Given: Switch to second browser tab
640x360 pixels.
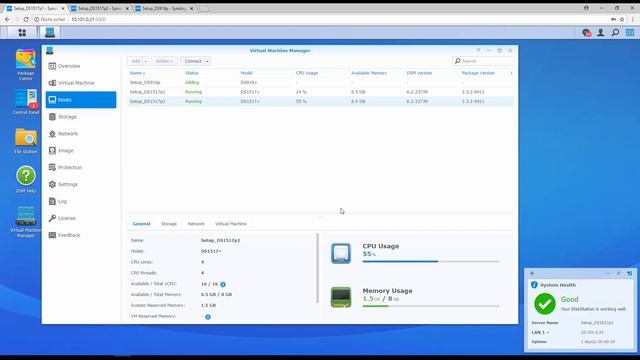Looking at the screenshot, I should [x=100, y=8].
